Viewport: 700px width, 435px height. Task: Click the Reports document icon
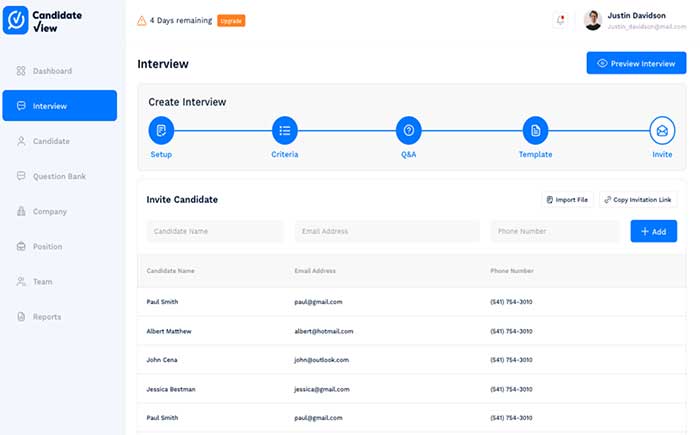tap(21, 317)
